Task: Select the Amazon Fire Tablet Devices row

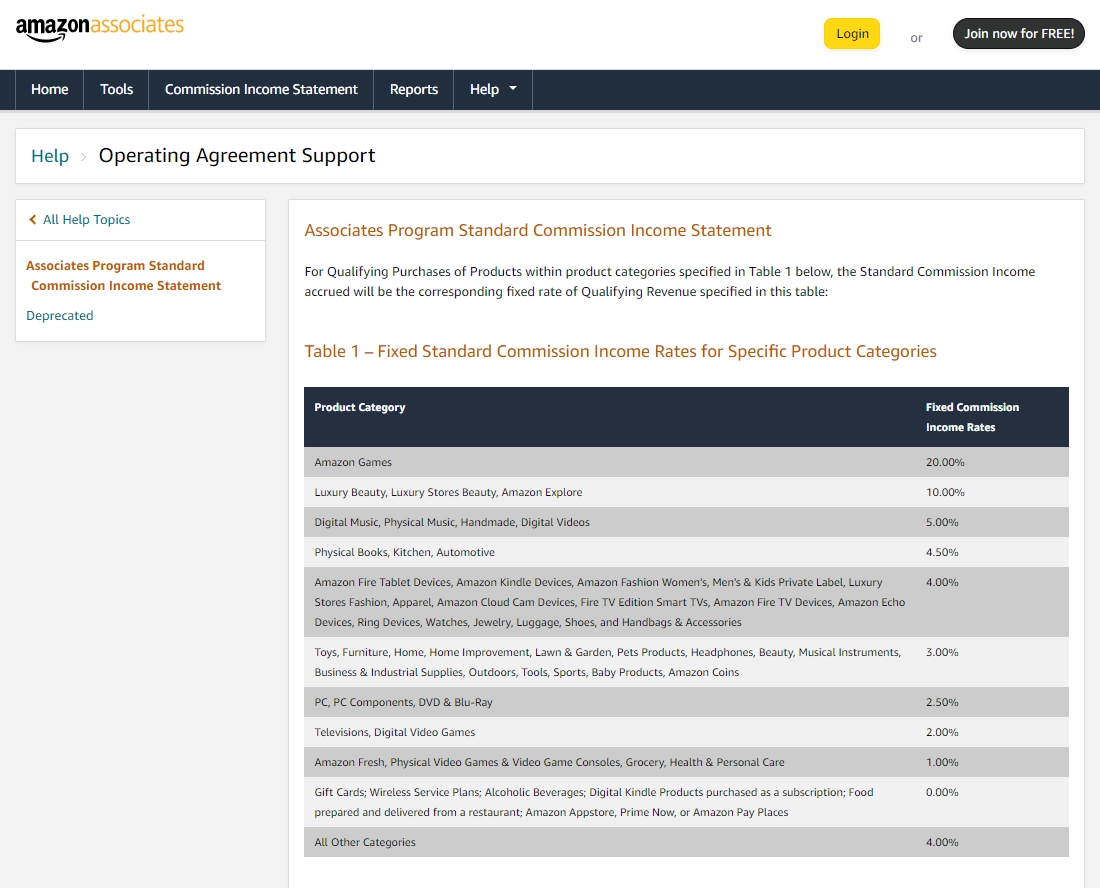Action: coord(686,603)
